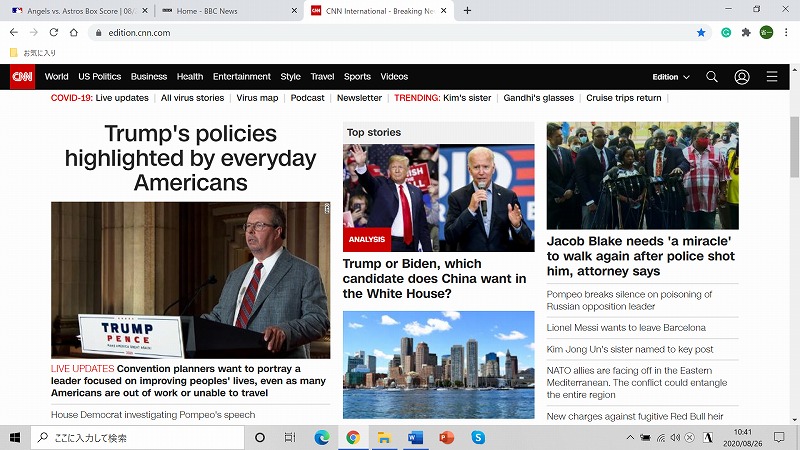Click the browser home icon
Viewport: 800px width, 450px height.
pyautogui.click(x=73, y=32)
